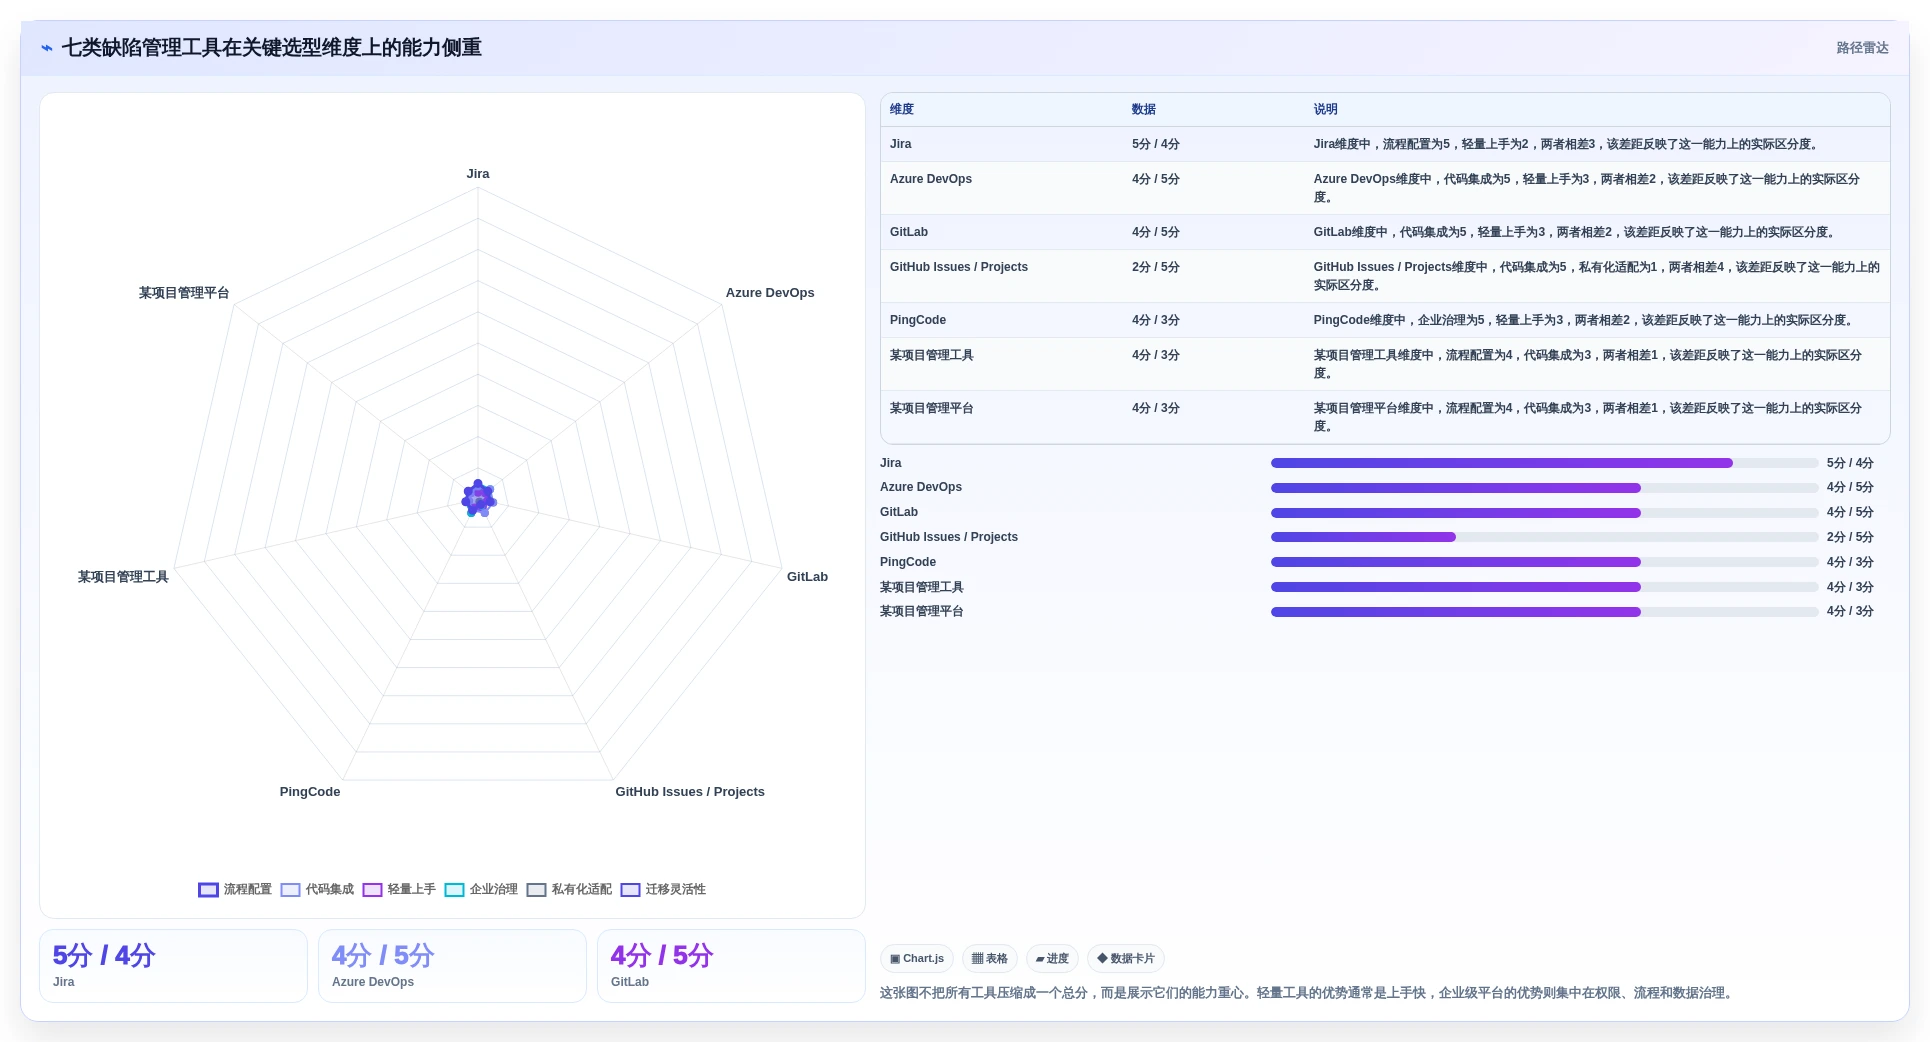The width and height of the screenshot is (1930, 1042).
Task: Click the chart title 七类缺陷管理工具
Action: pos(272,48)
